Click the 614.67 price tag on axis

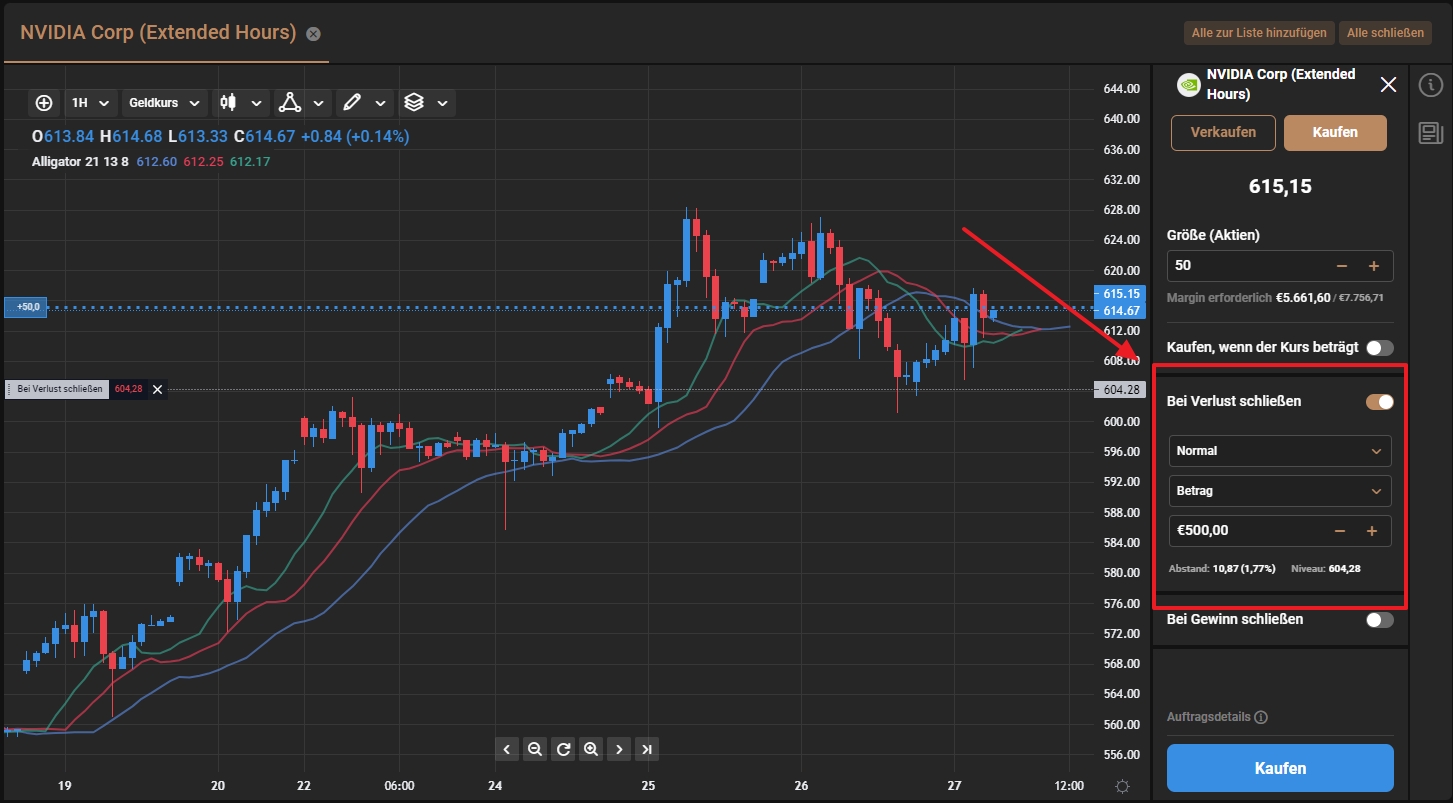click(1121, 311)
